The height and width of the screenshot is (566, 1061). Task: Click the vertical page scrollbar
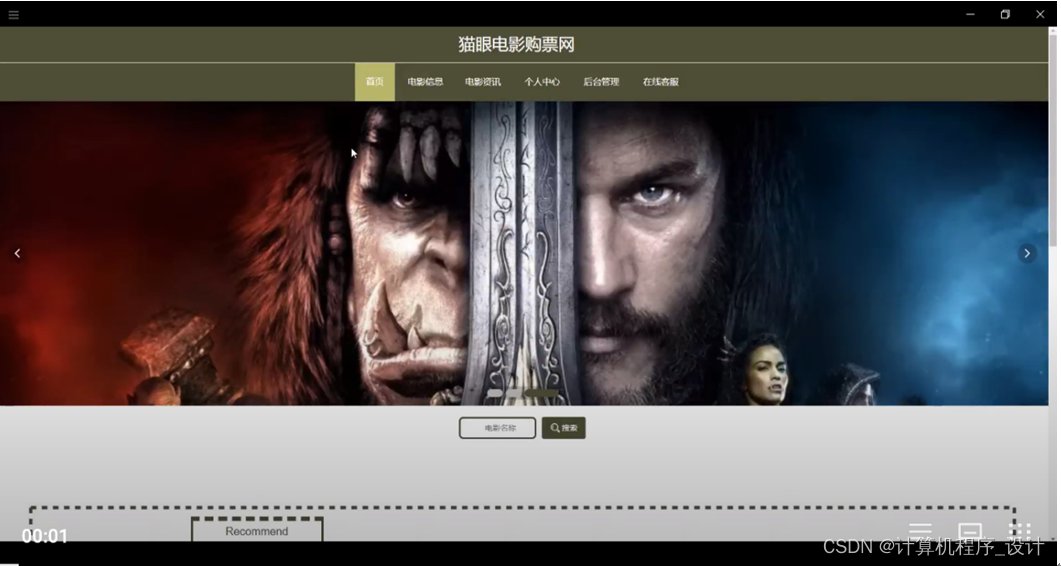[x=1053, y=139]
